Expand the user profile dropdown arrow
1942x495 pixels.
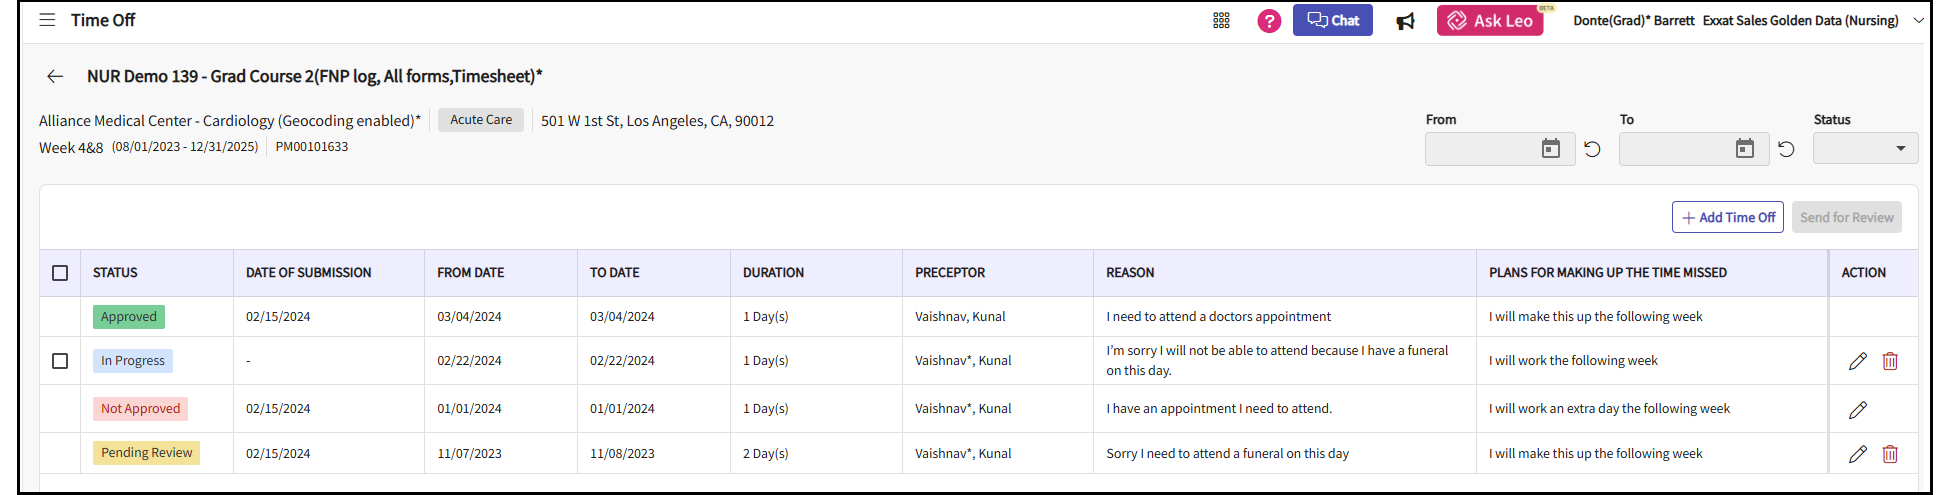(1917, 21)
